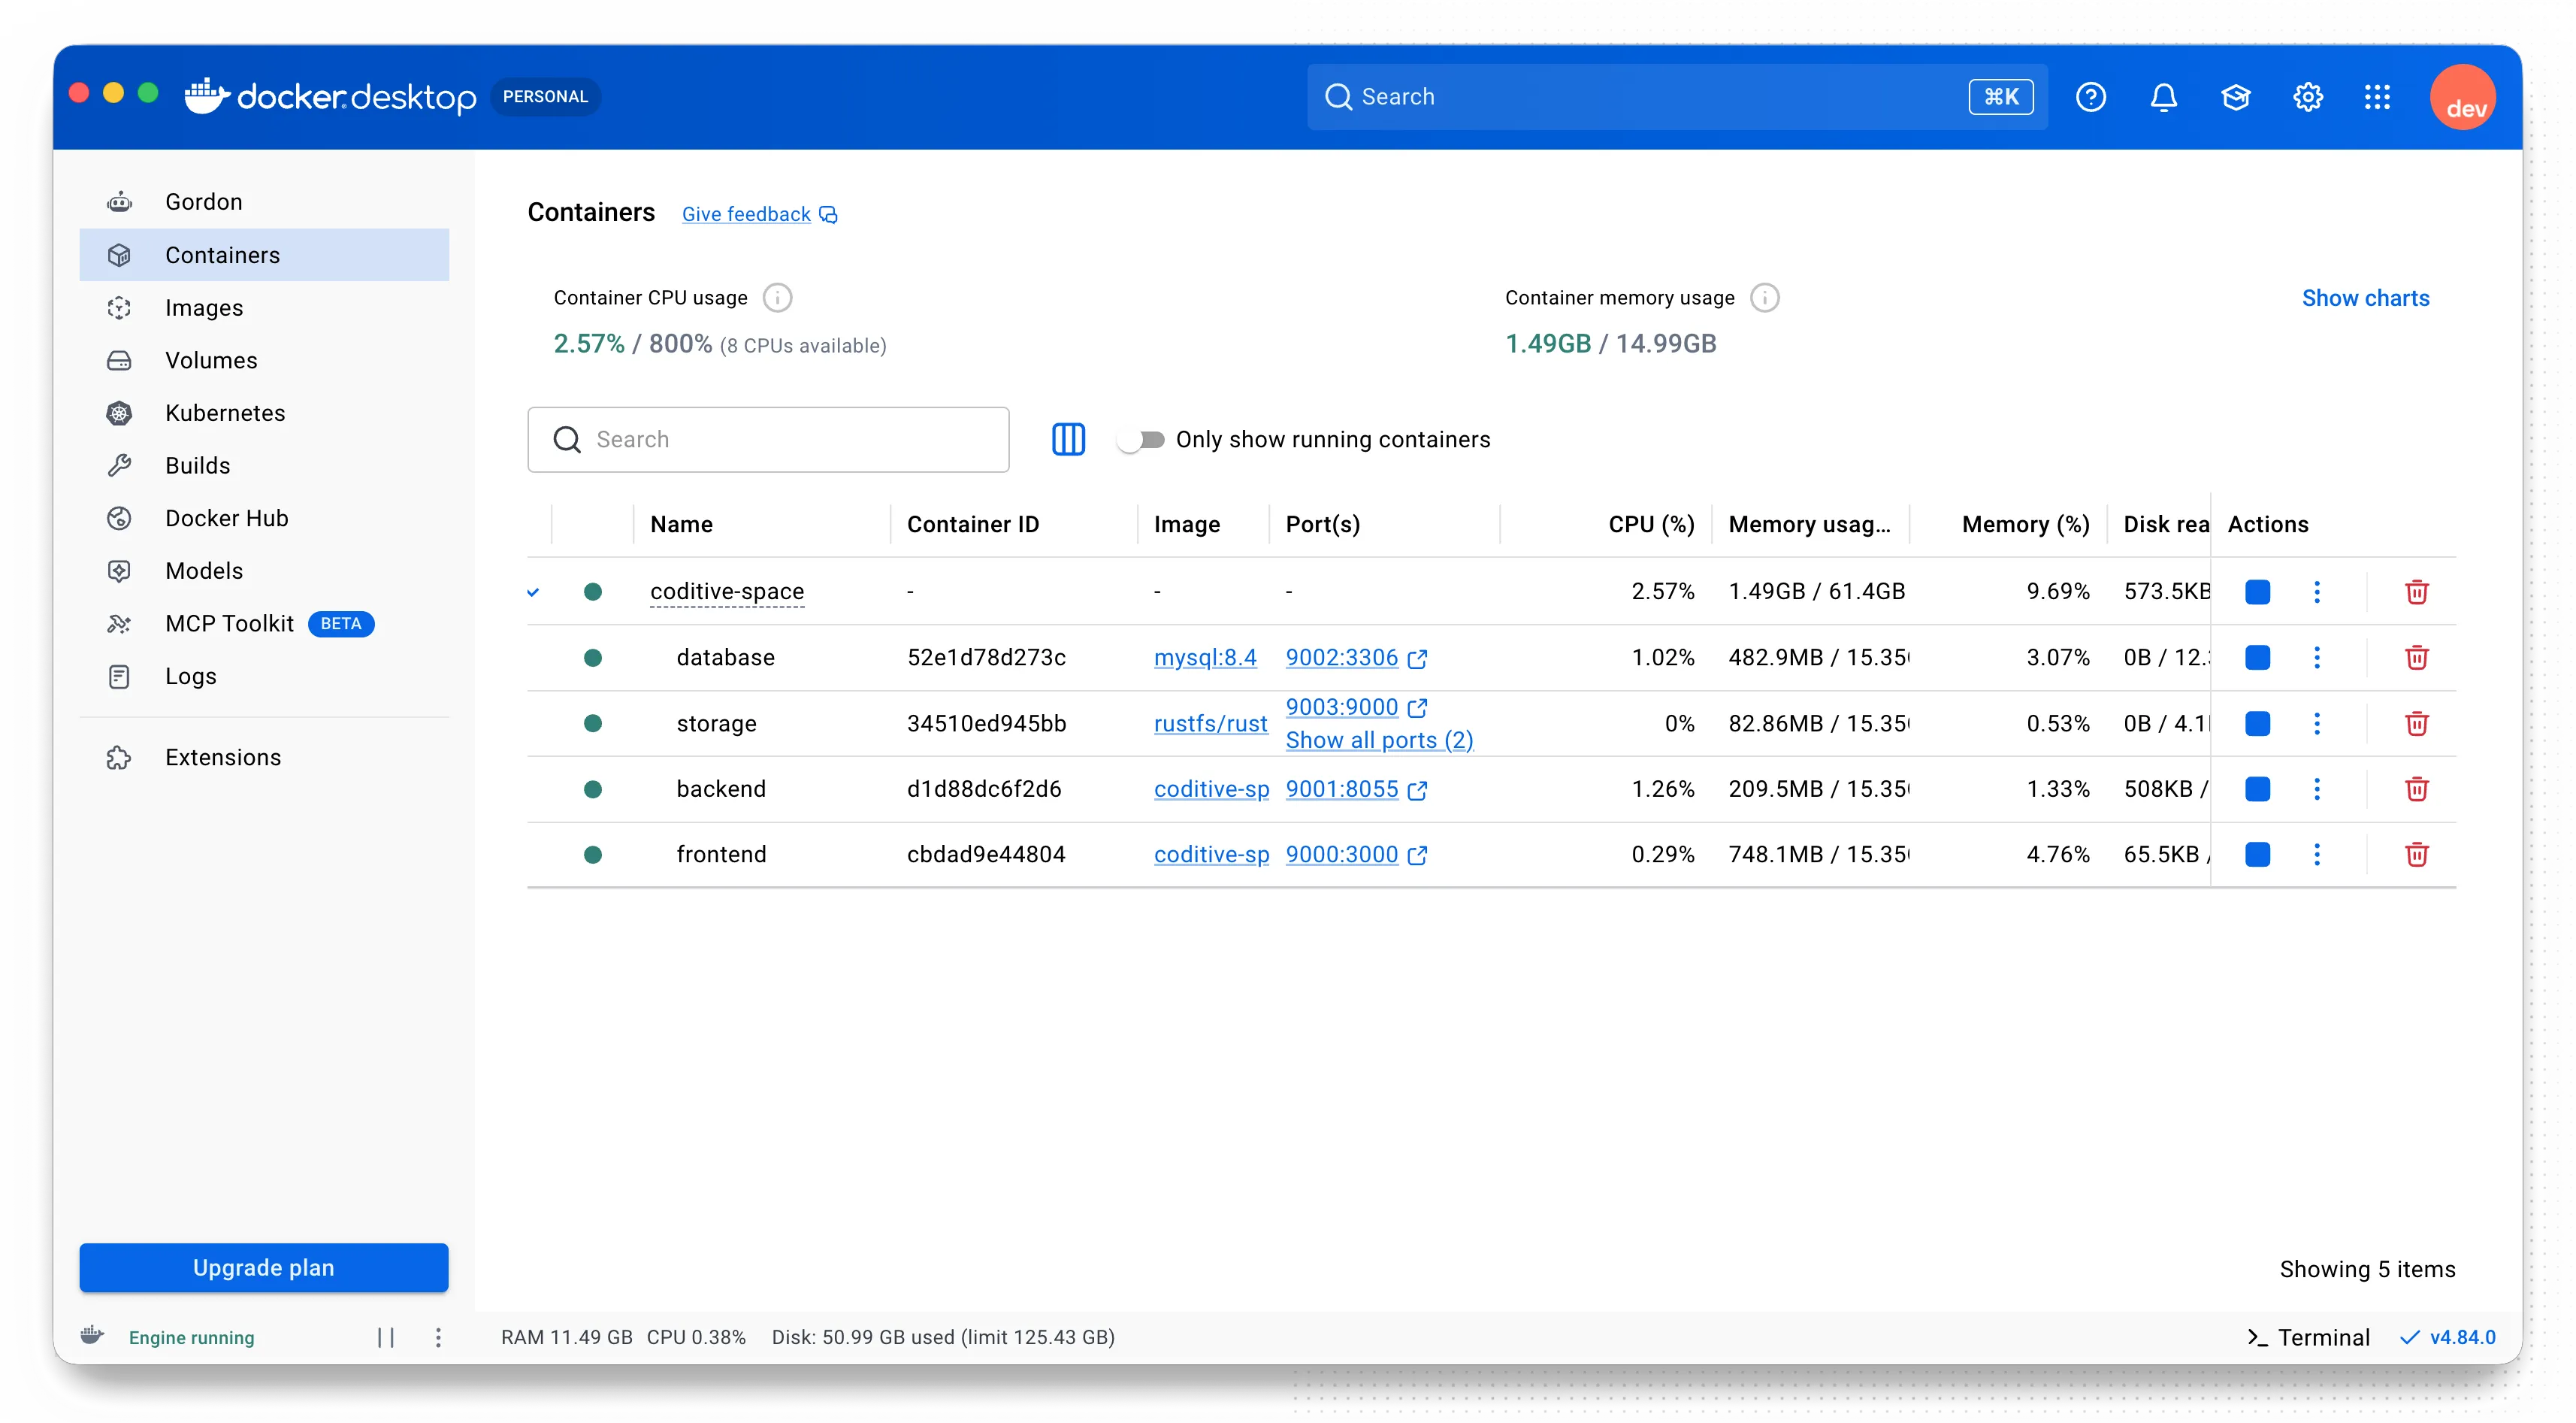Open more actions for database row
The width and height of the screenshot is (2576, 1423).
(2316, 657)
